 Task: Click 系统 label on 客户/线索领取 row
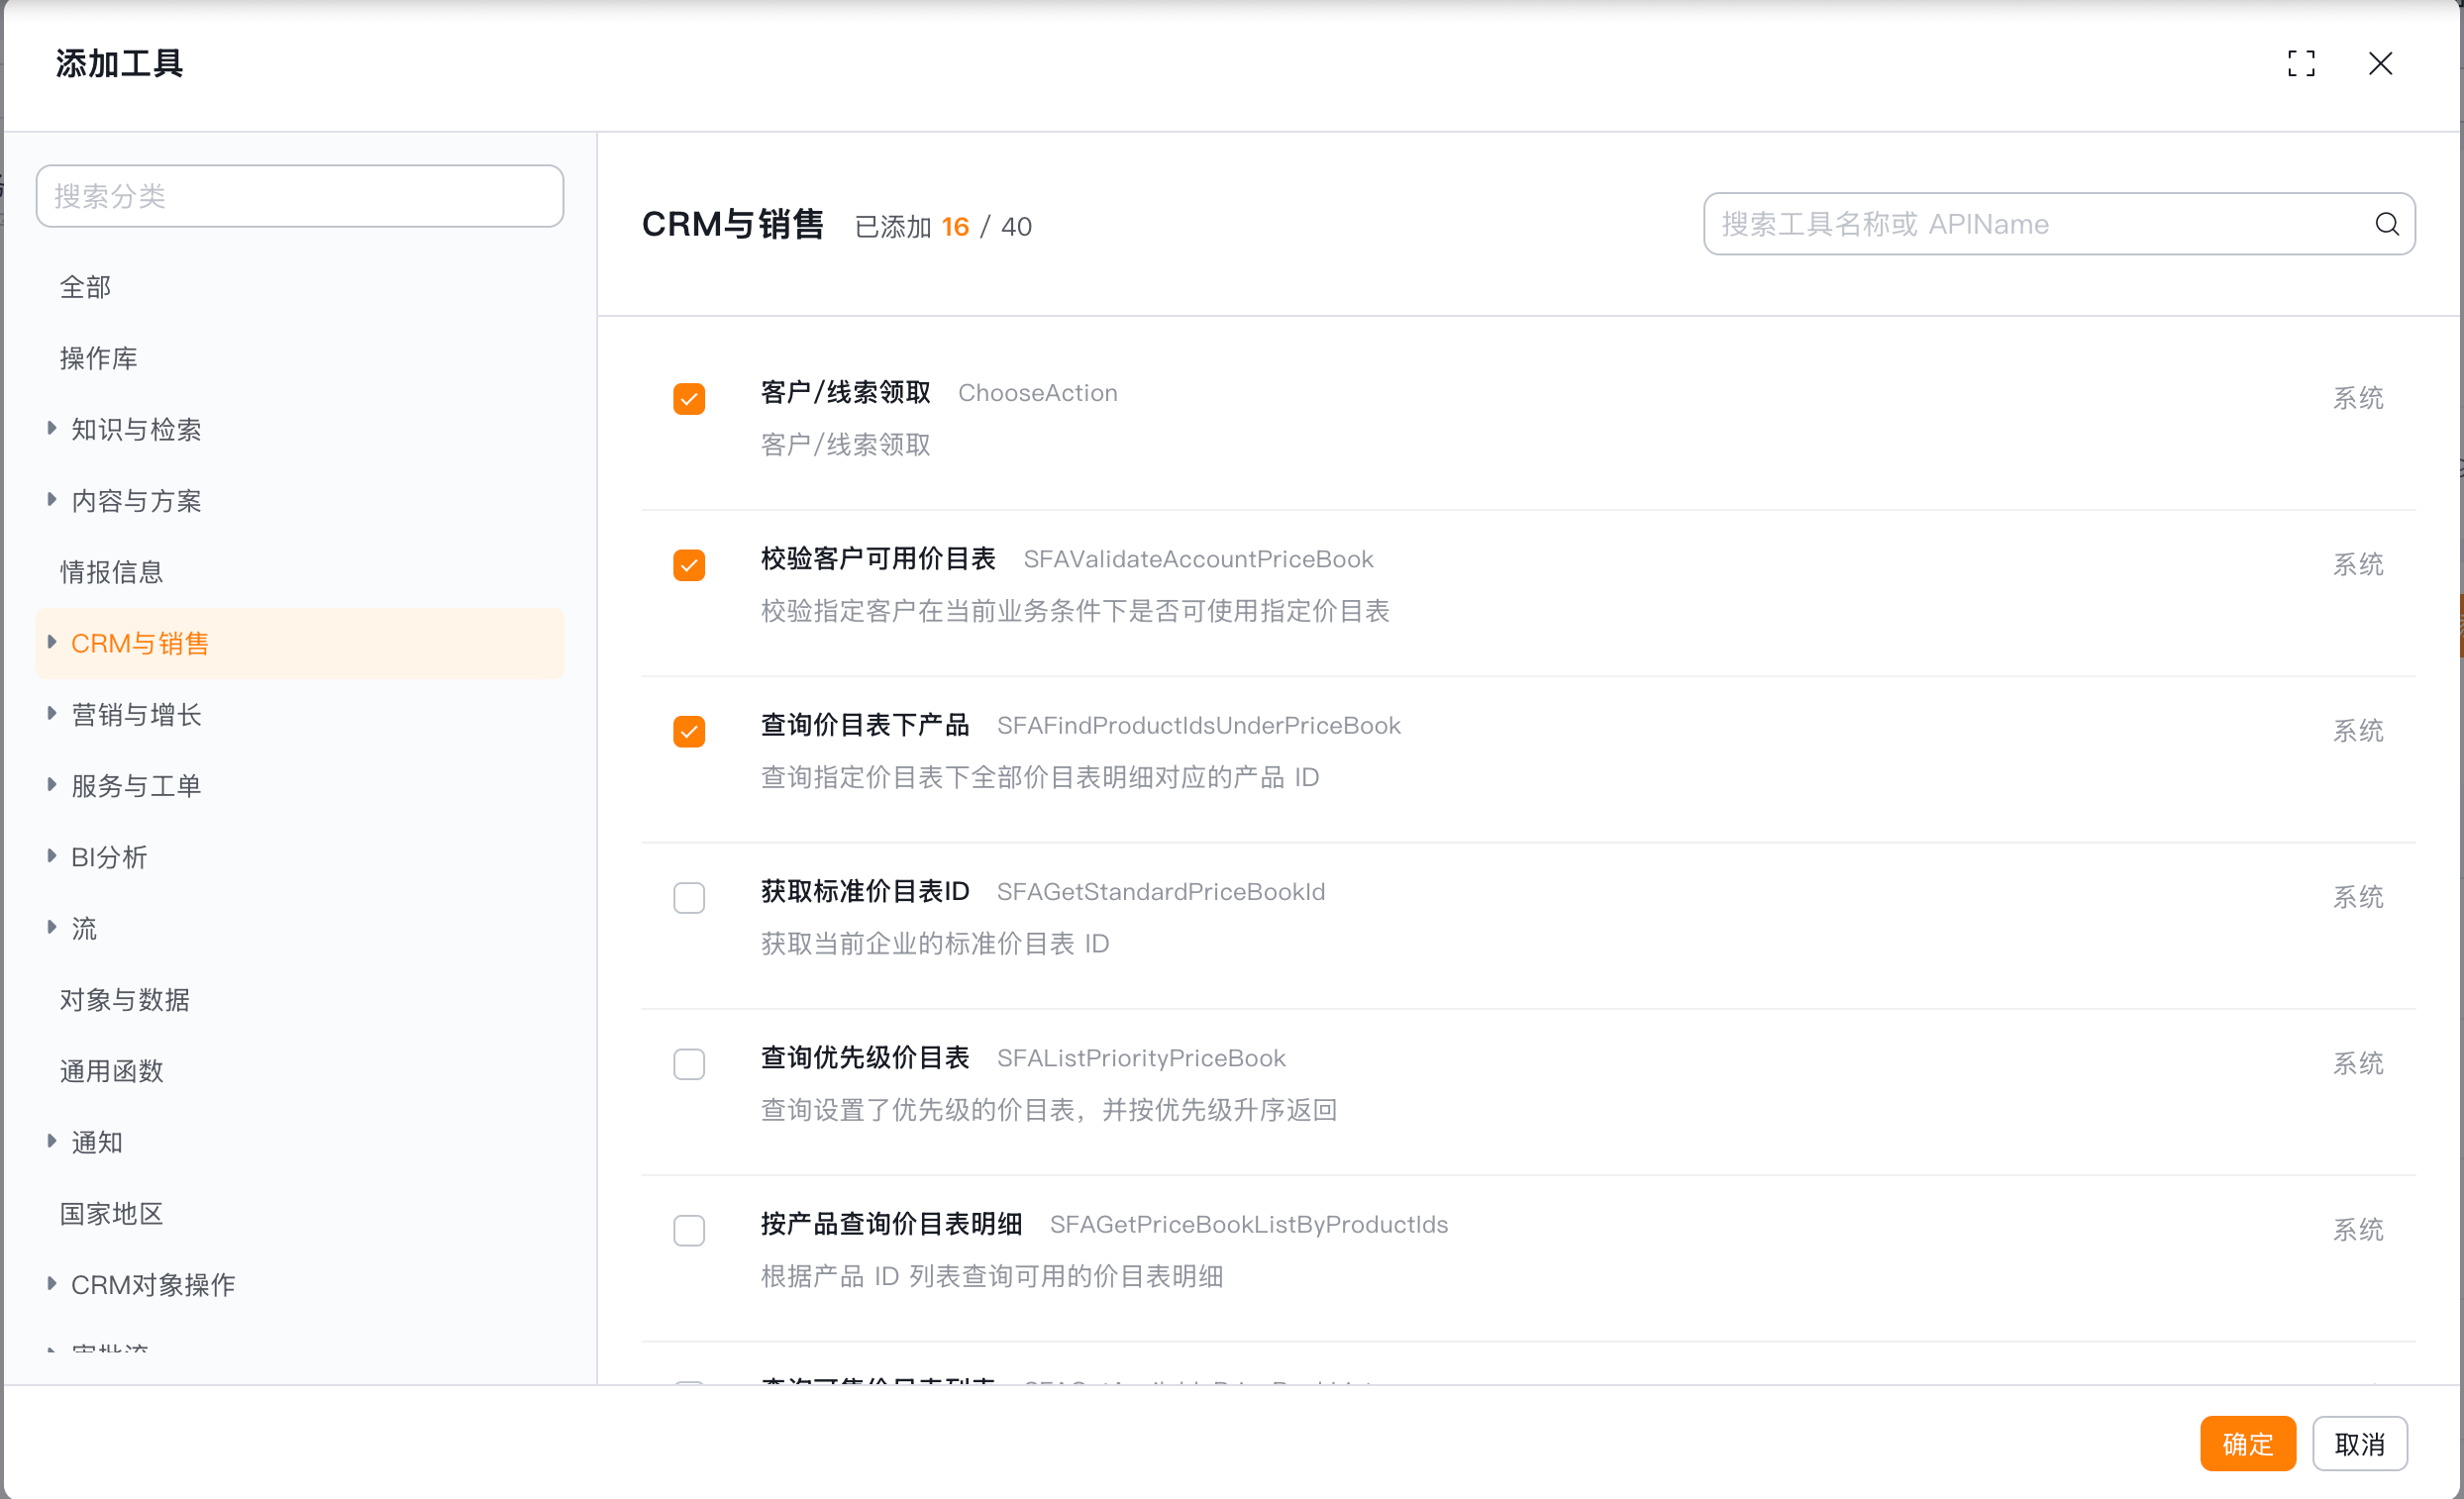2358,398
